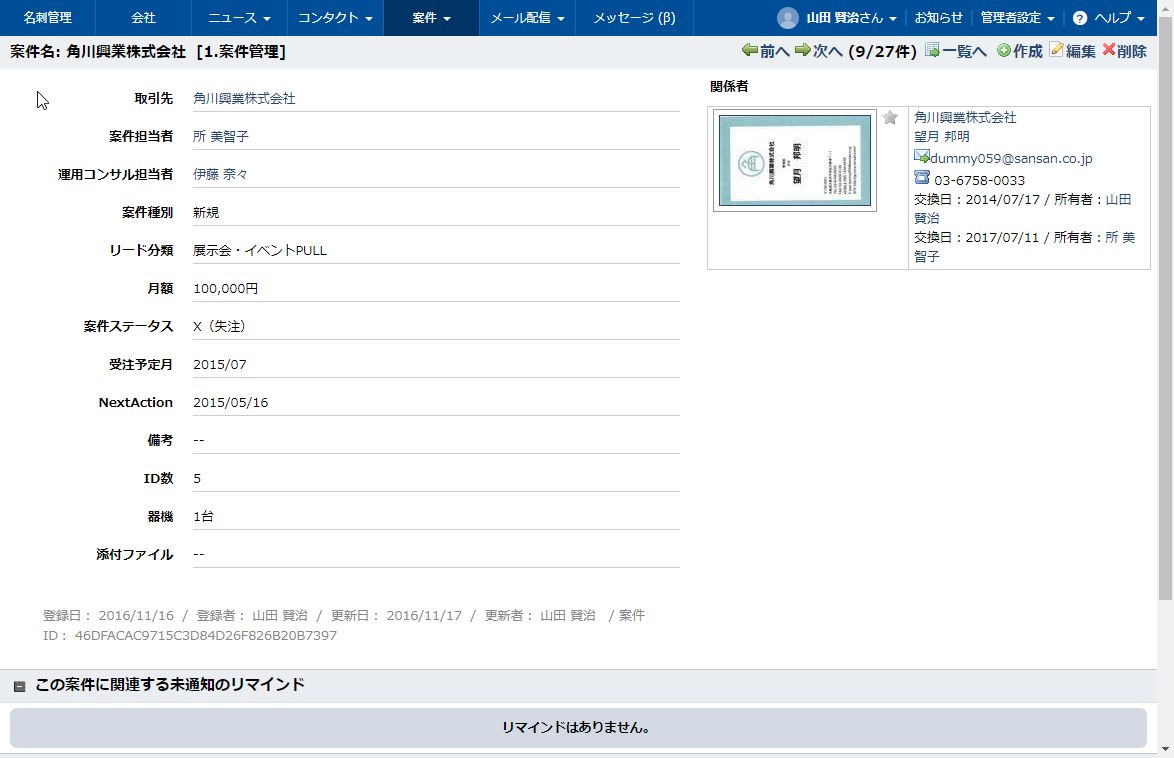Edit this record with 編集
Screen dimensions: 1174x758
[x=1072, y=51]
